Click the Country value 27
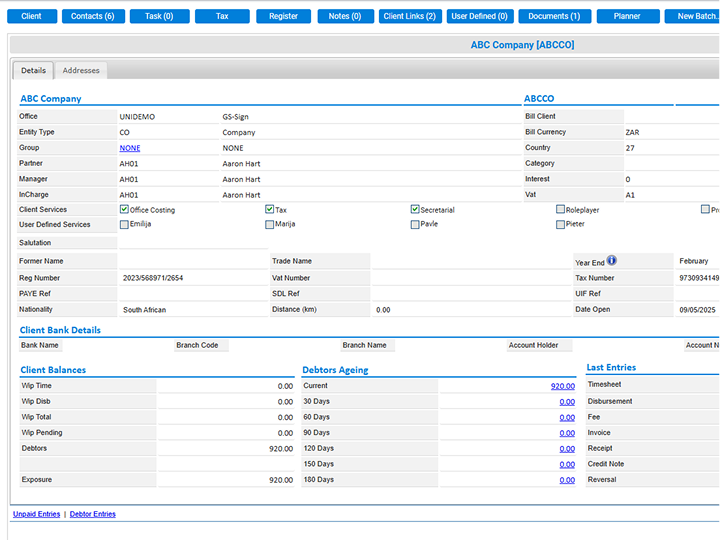720x540 pixels. coord(630,148)
